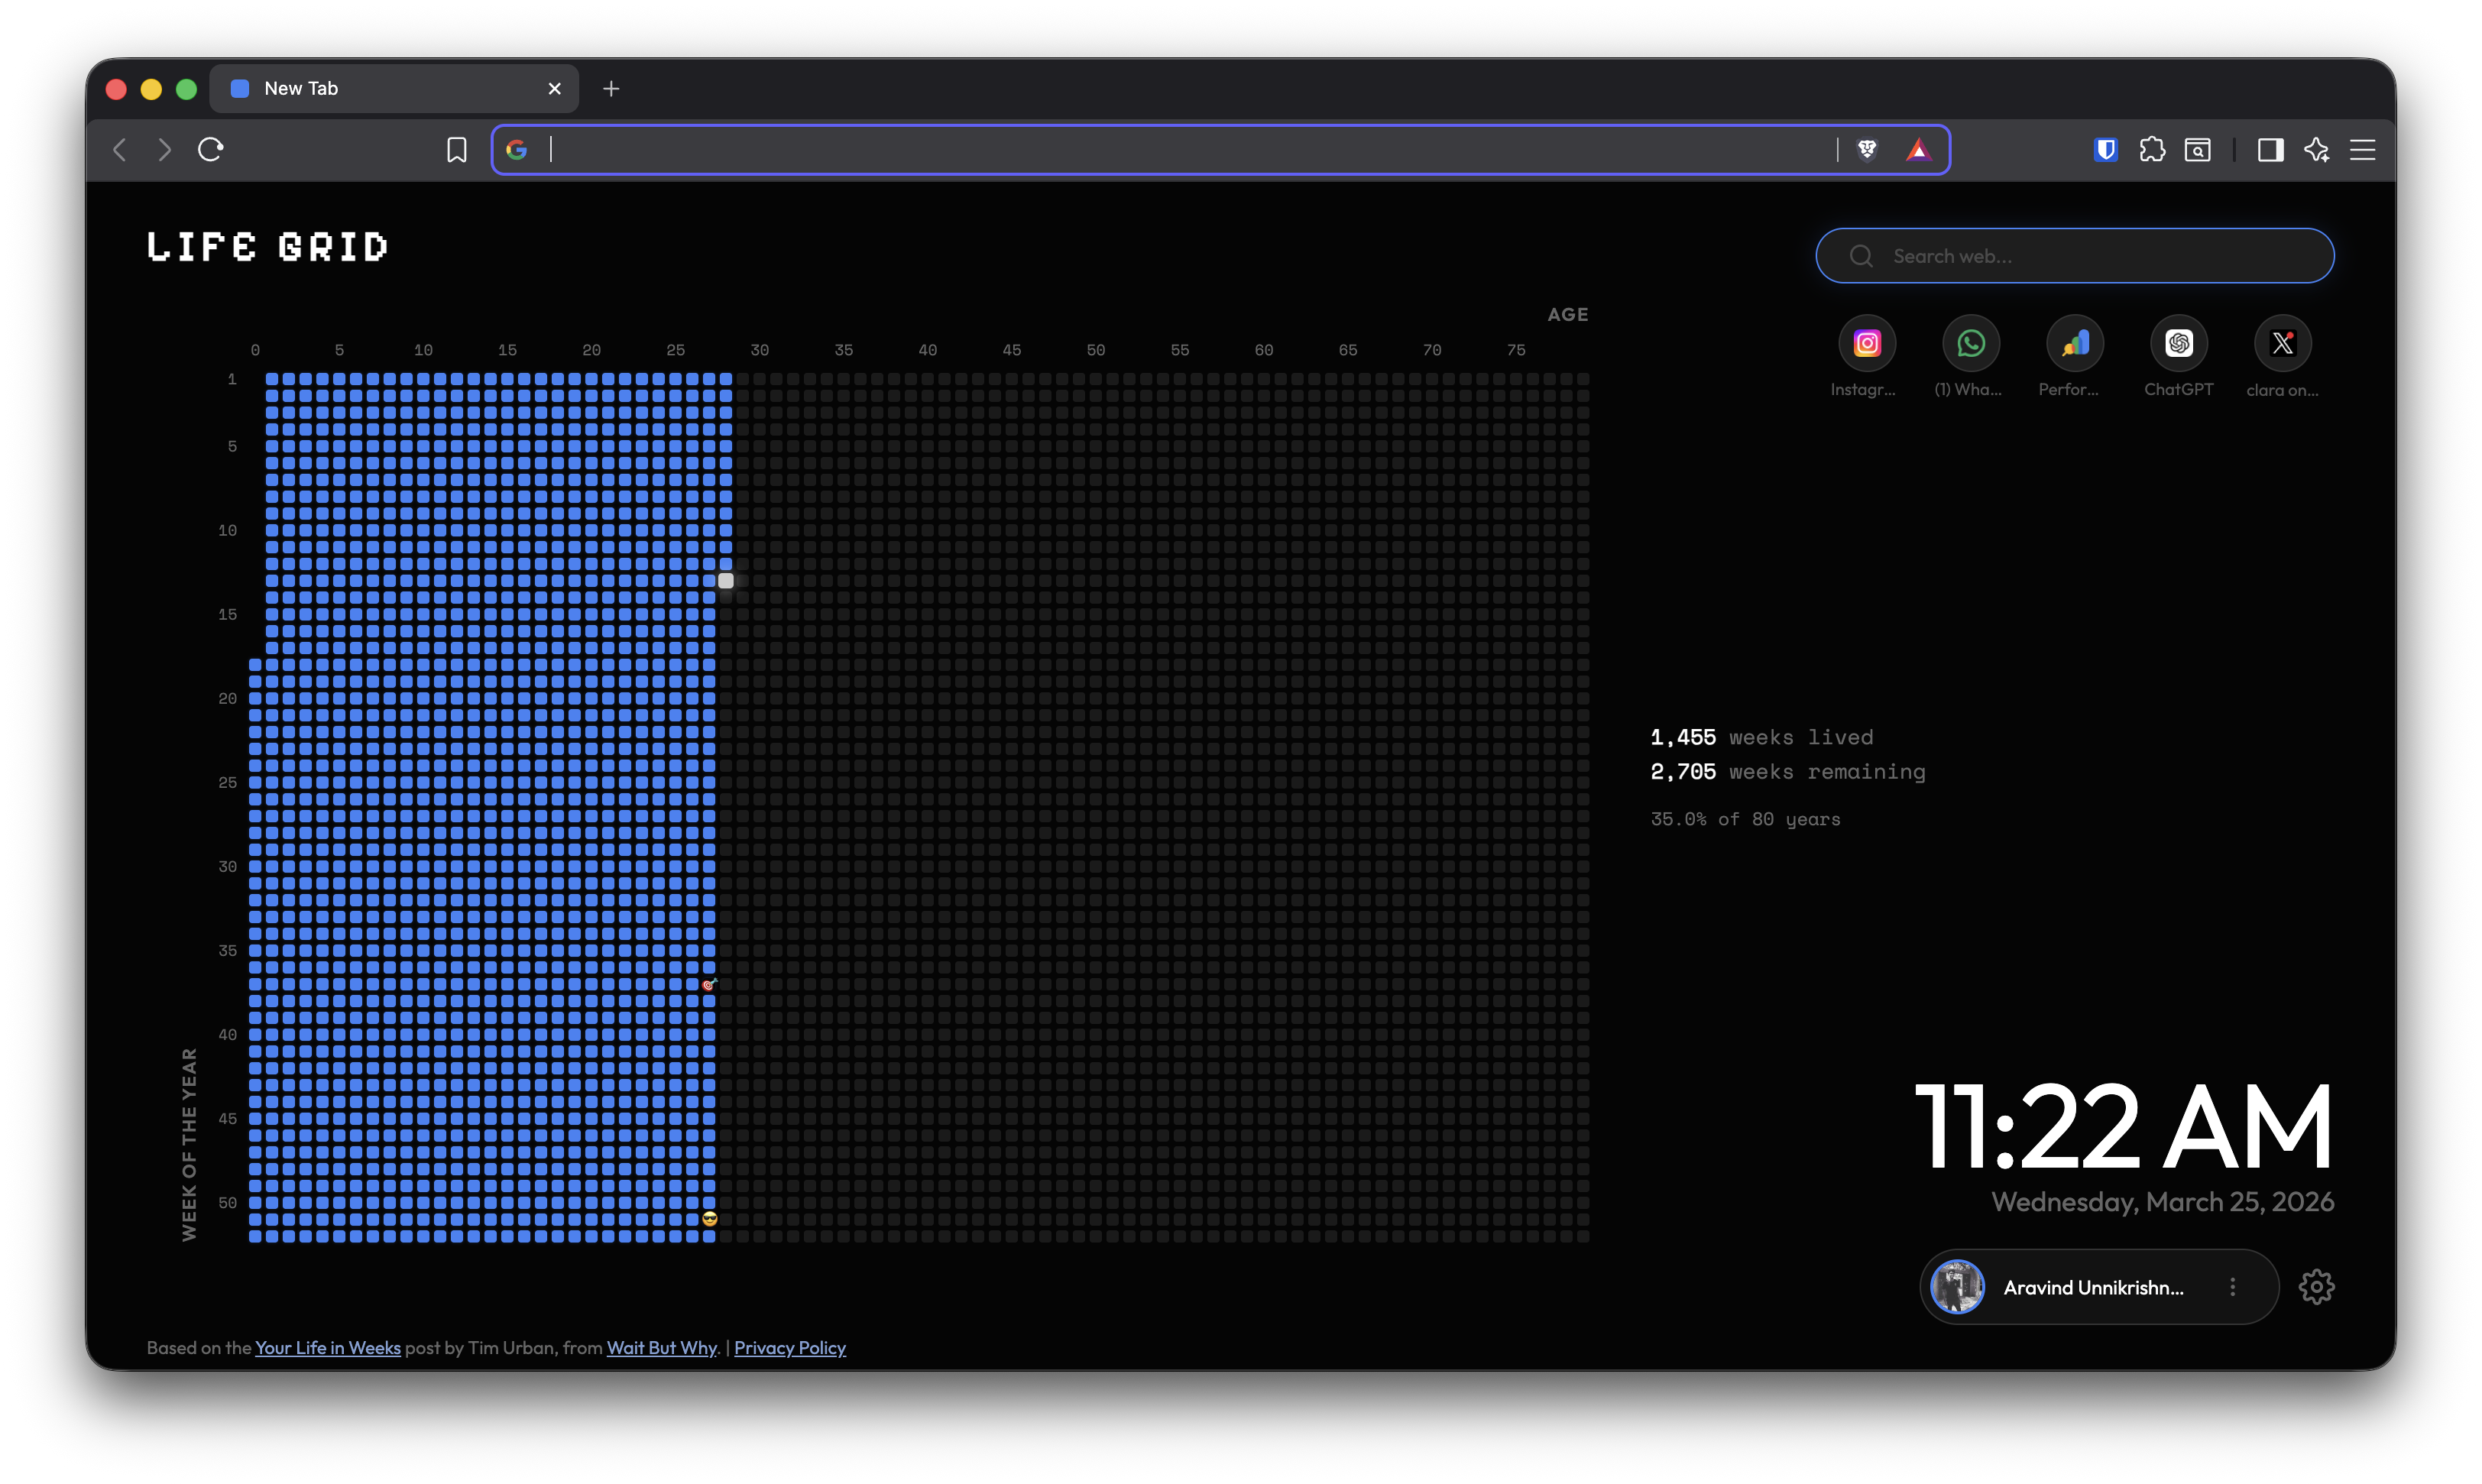Reload the current page
2482x1484 pixels.
point(211,149)
